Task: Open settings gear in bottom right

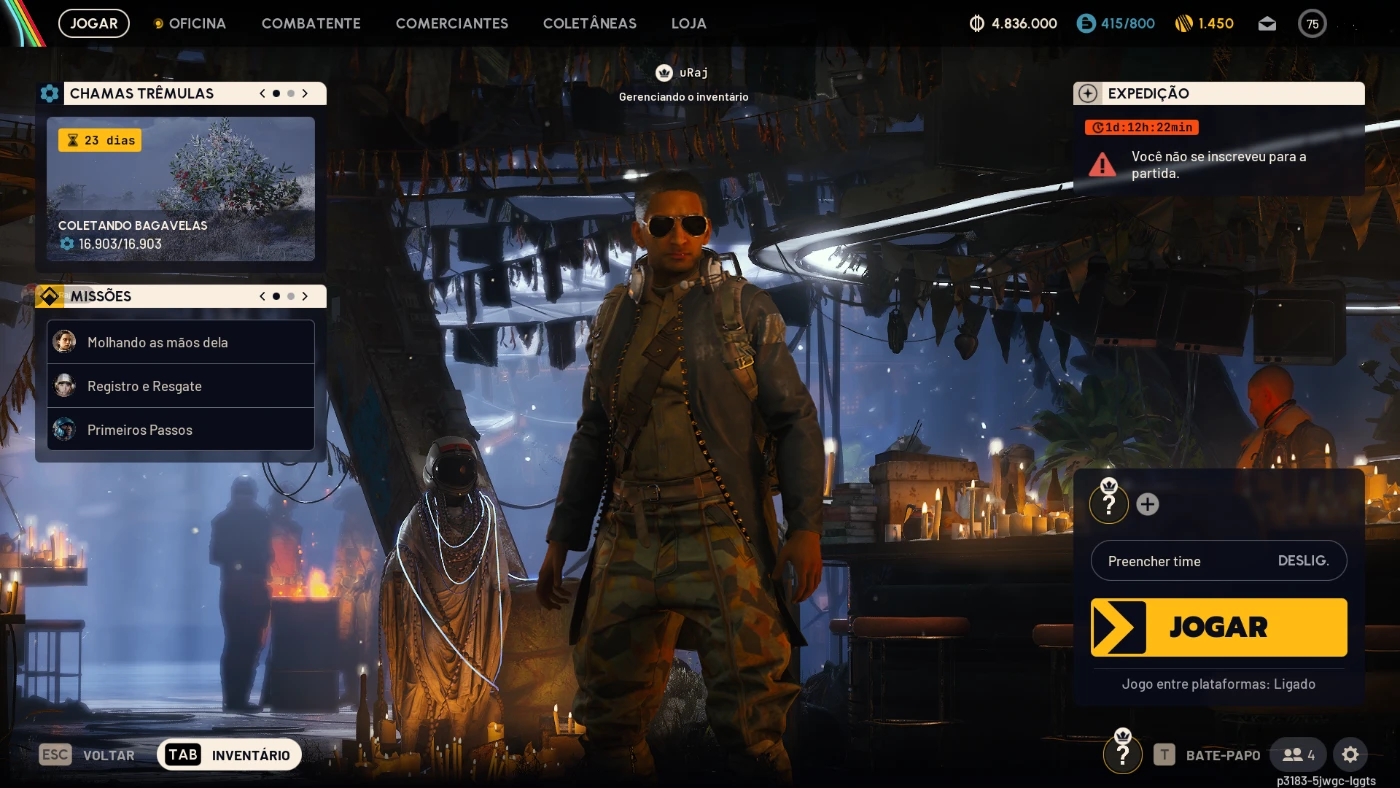Action: pyautogui.click(x=1350, y=755)
